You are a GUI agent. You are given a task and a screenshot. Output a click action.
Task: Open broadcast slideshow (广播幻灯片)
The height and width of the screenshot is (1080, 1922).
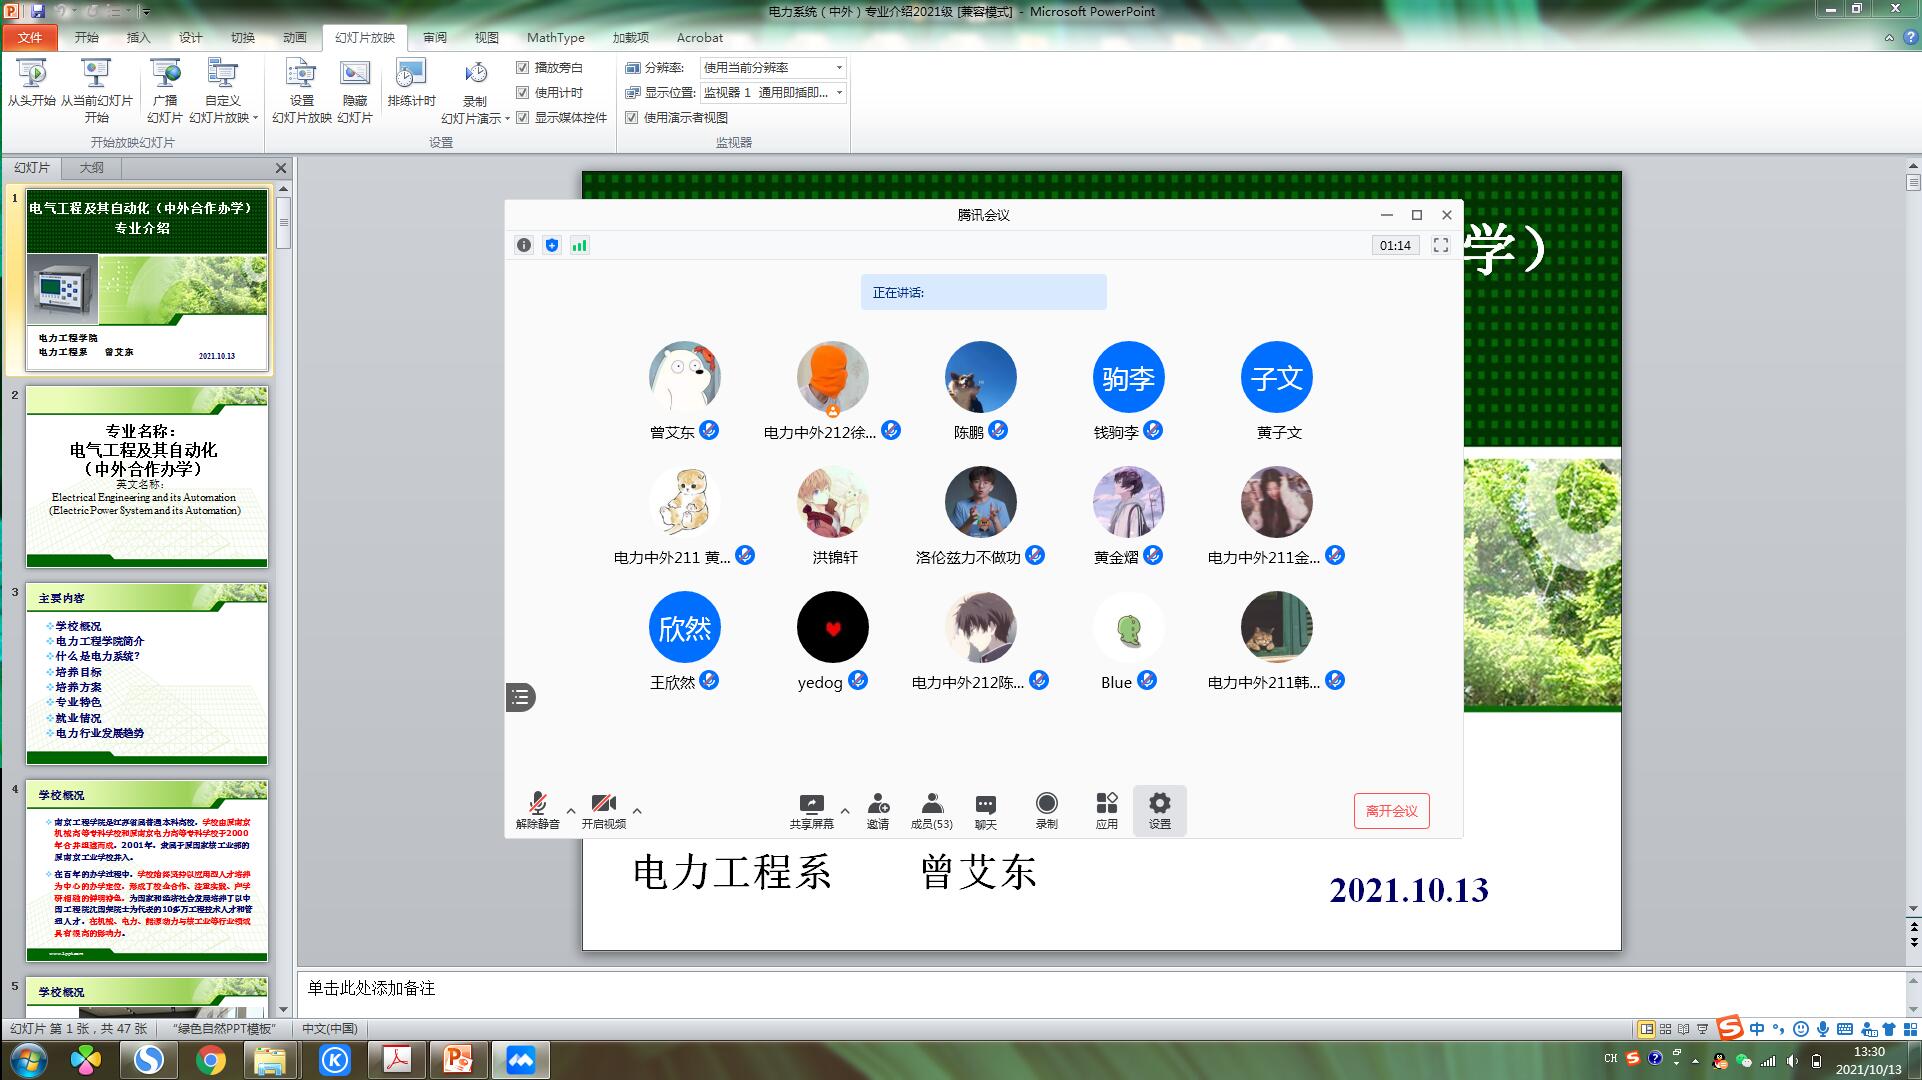click(x=165, y=90)
